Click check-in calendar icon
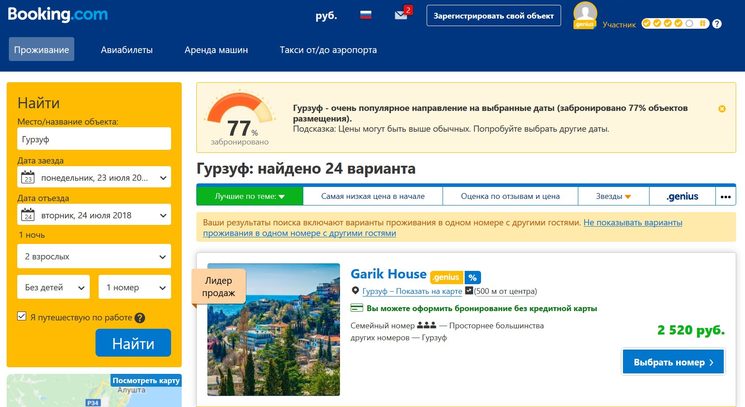This screenshot has height=407, width=745. [x=28, y=178]
